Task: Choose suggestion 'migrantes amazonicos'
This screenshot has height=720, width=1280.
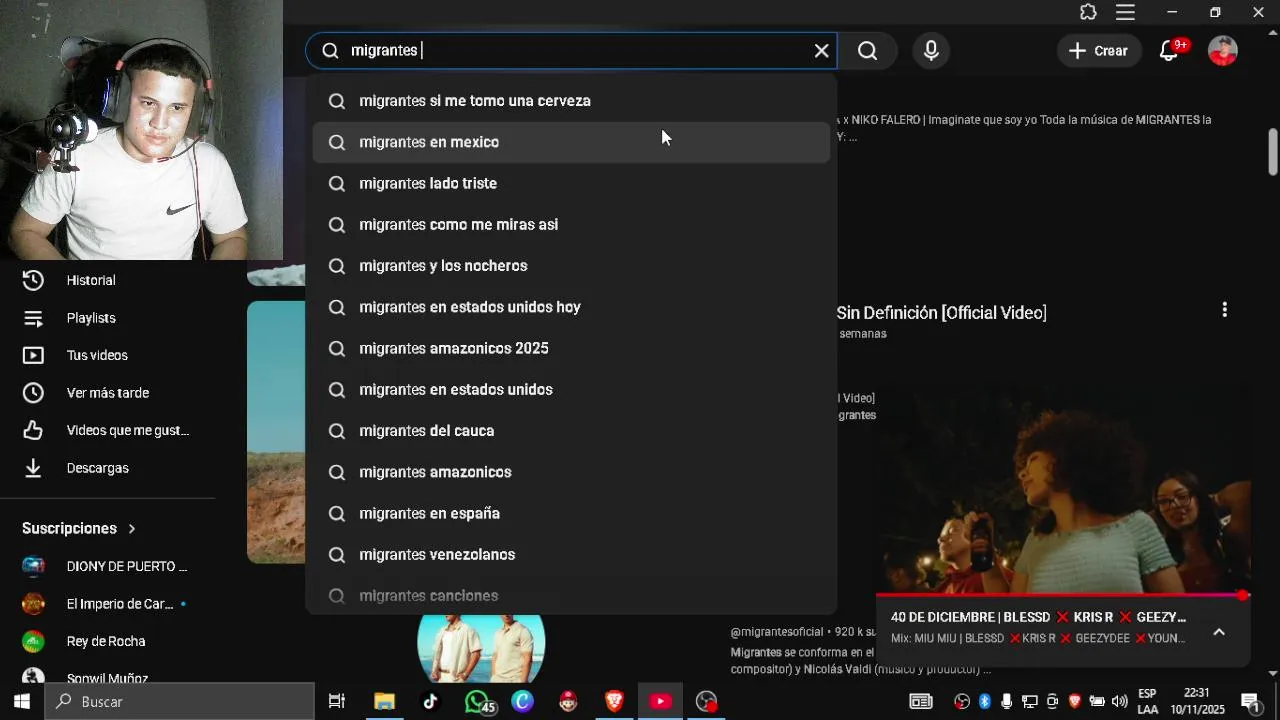Action: click(571, 472)
